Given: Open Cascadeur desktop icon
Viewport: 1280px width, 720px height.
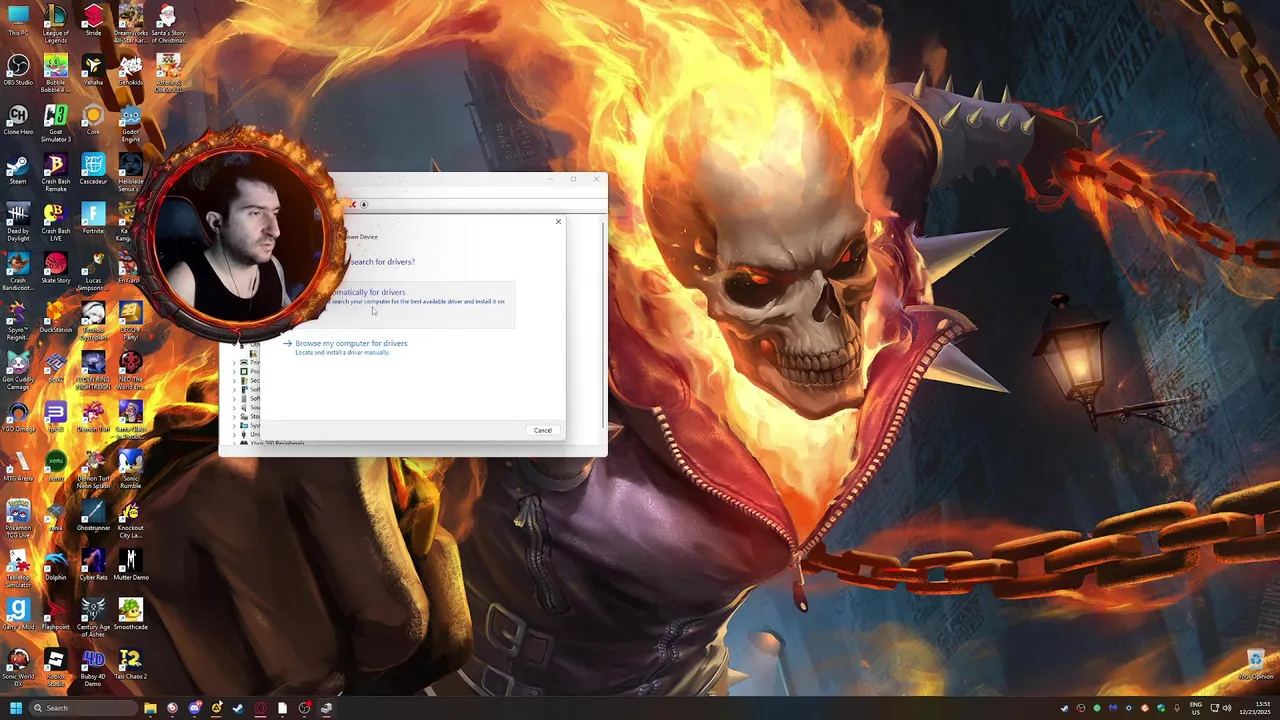Looking at the screenshot, I should tap(93, 169).
